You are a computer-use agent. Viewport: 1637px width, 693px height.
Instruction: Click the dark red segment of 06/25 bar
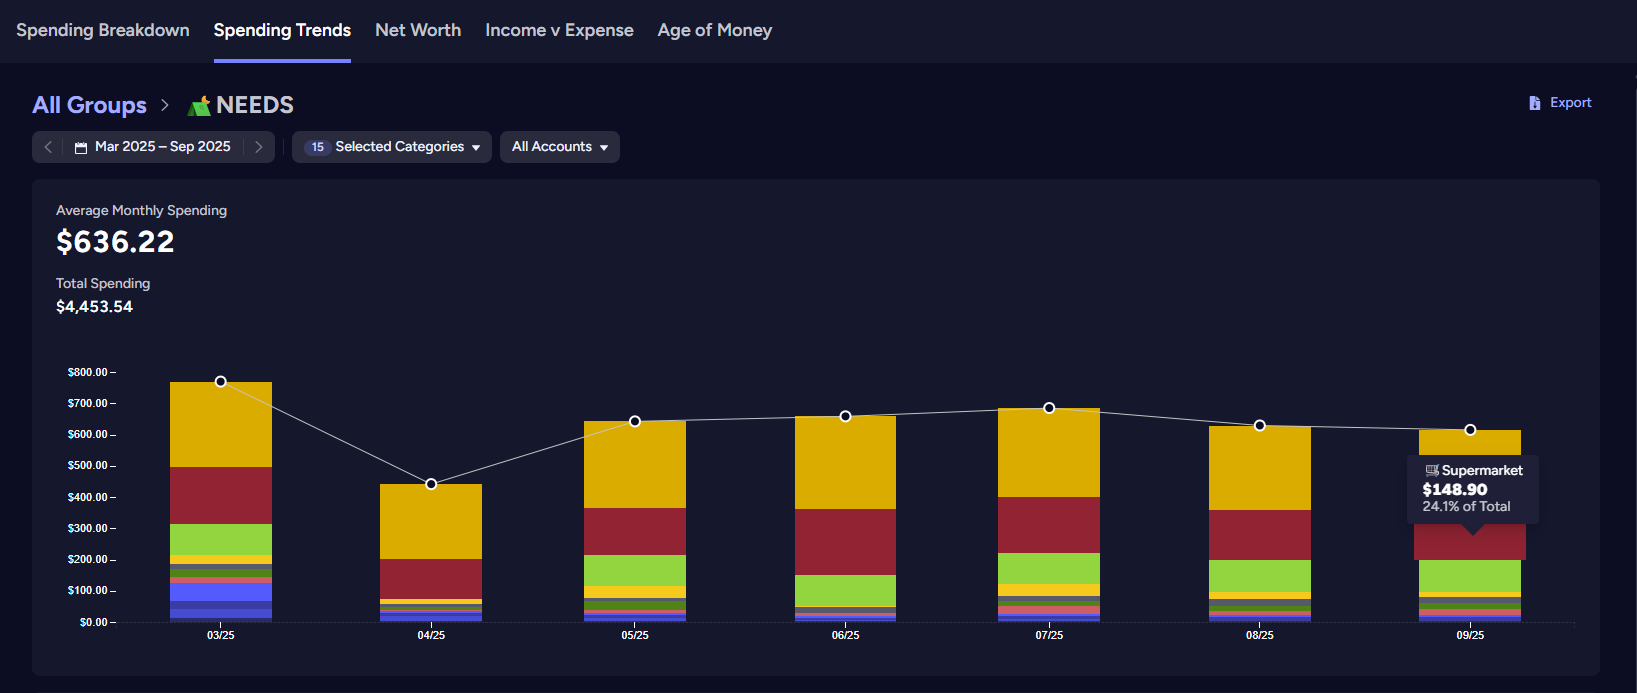tap(845, 541)
